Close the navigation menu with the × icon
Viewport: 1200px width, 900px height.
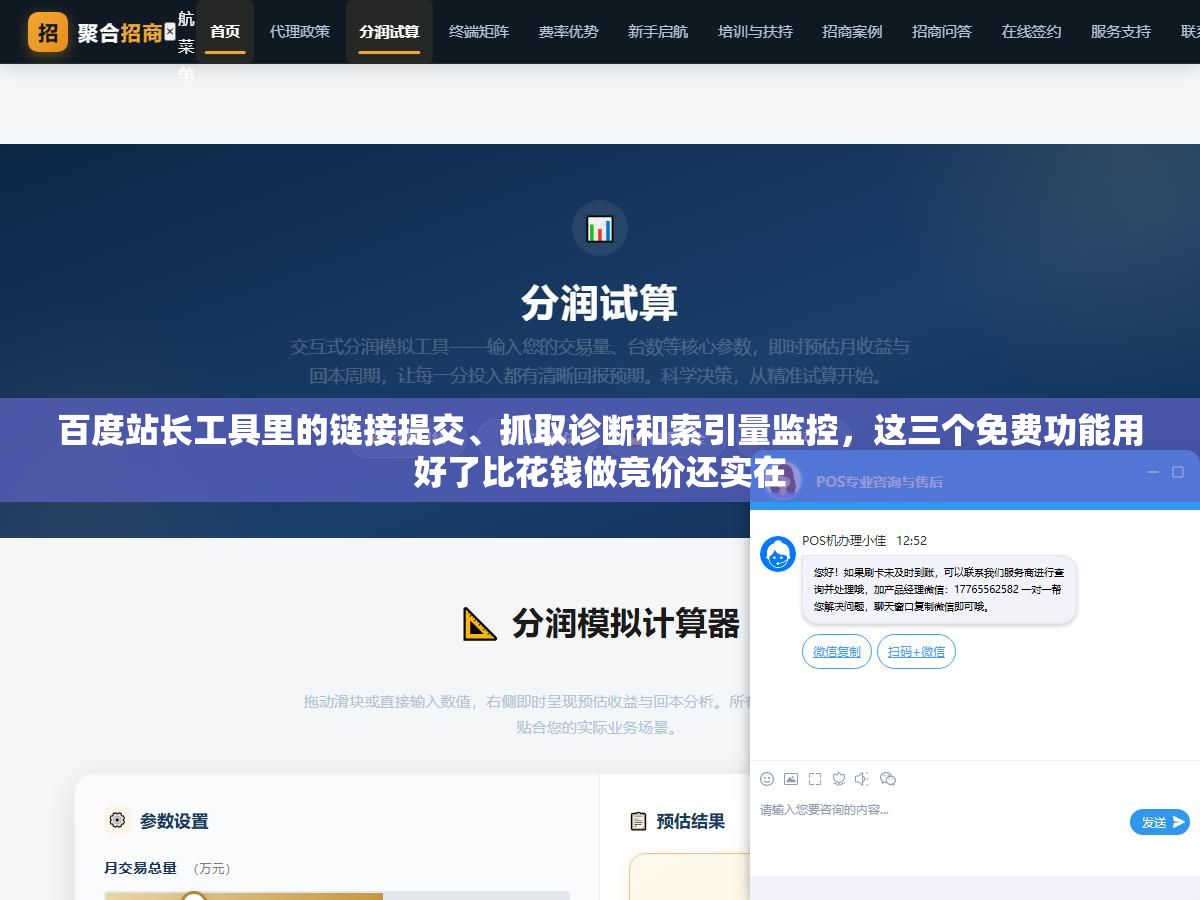click(x=169, y=32)
